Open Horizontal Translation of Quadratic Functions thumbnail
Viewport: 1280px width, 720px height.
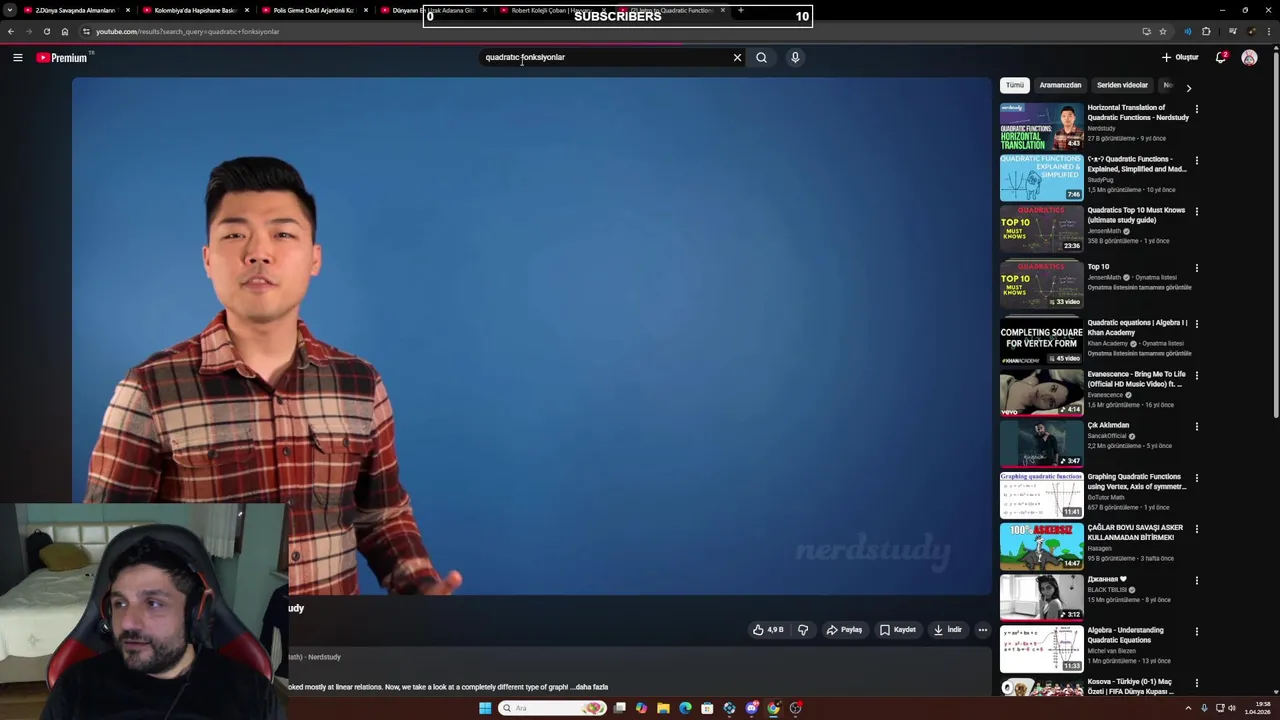pyautogui.click(x=1041, y=126)
